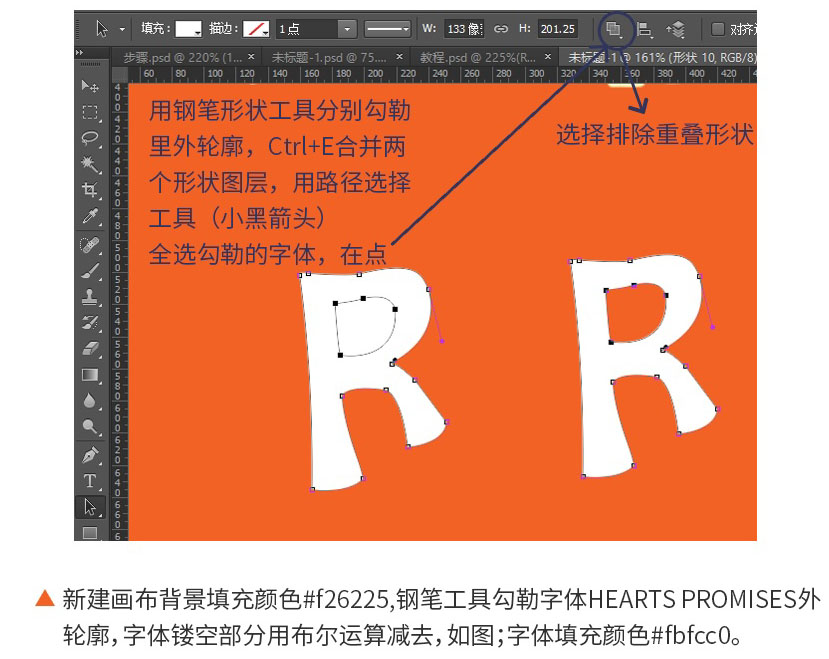This screenshot has height=659, width=829.
Task: Select the Clone Stamp tool
Action: (90, 297)
